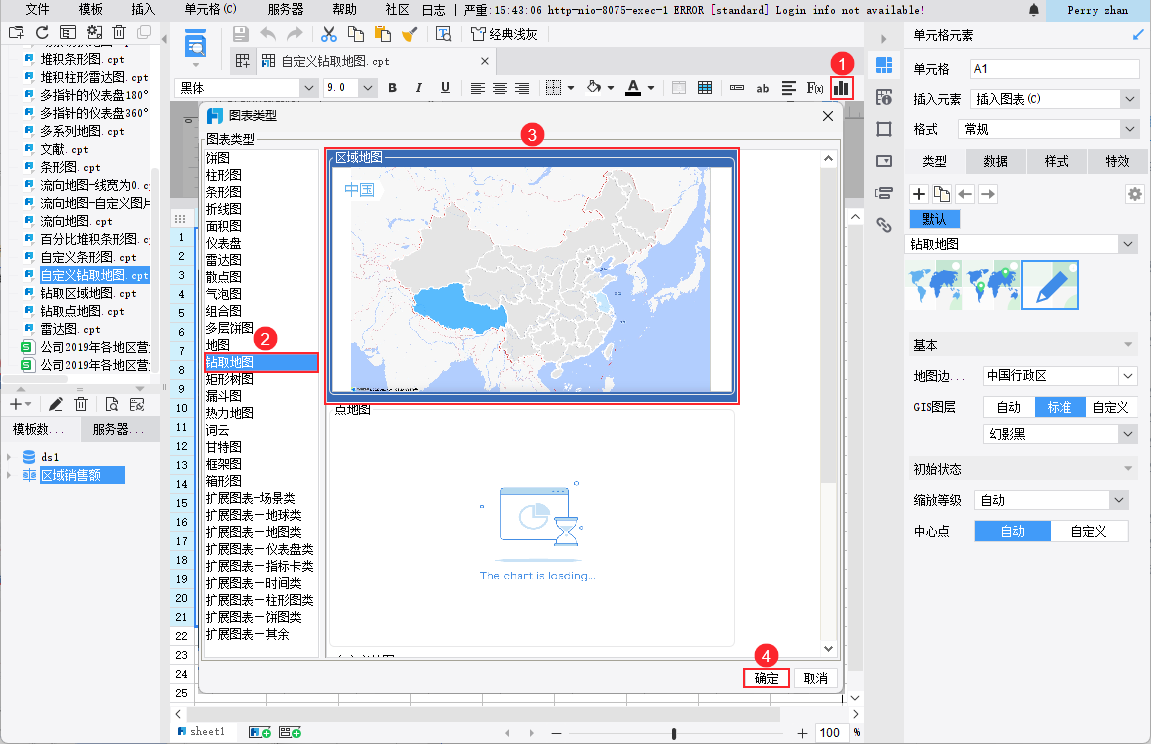Click the insert chart toolbar icon
Viewport: 1151px width, 744px height.
point(841,88)
